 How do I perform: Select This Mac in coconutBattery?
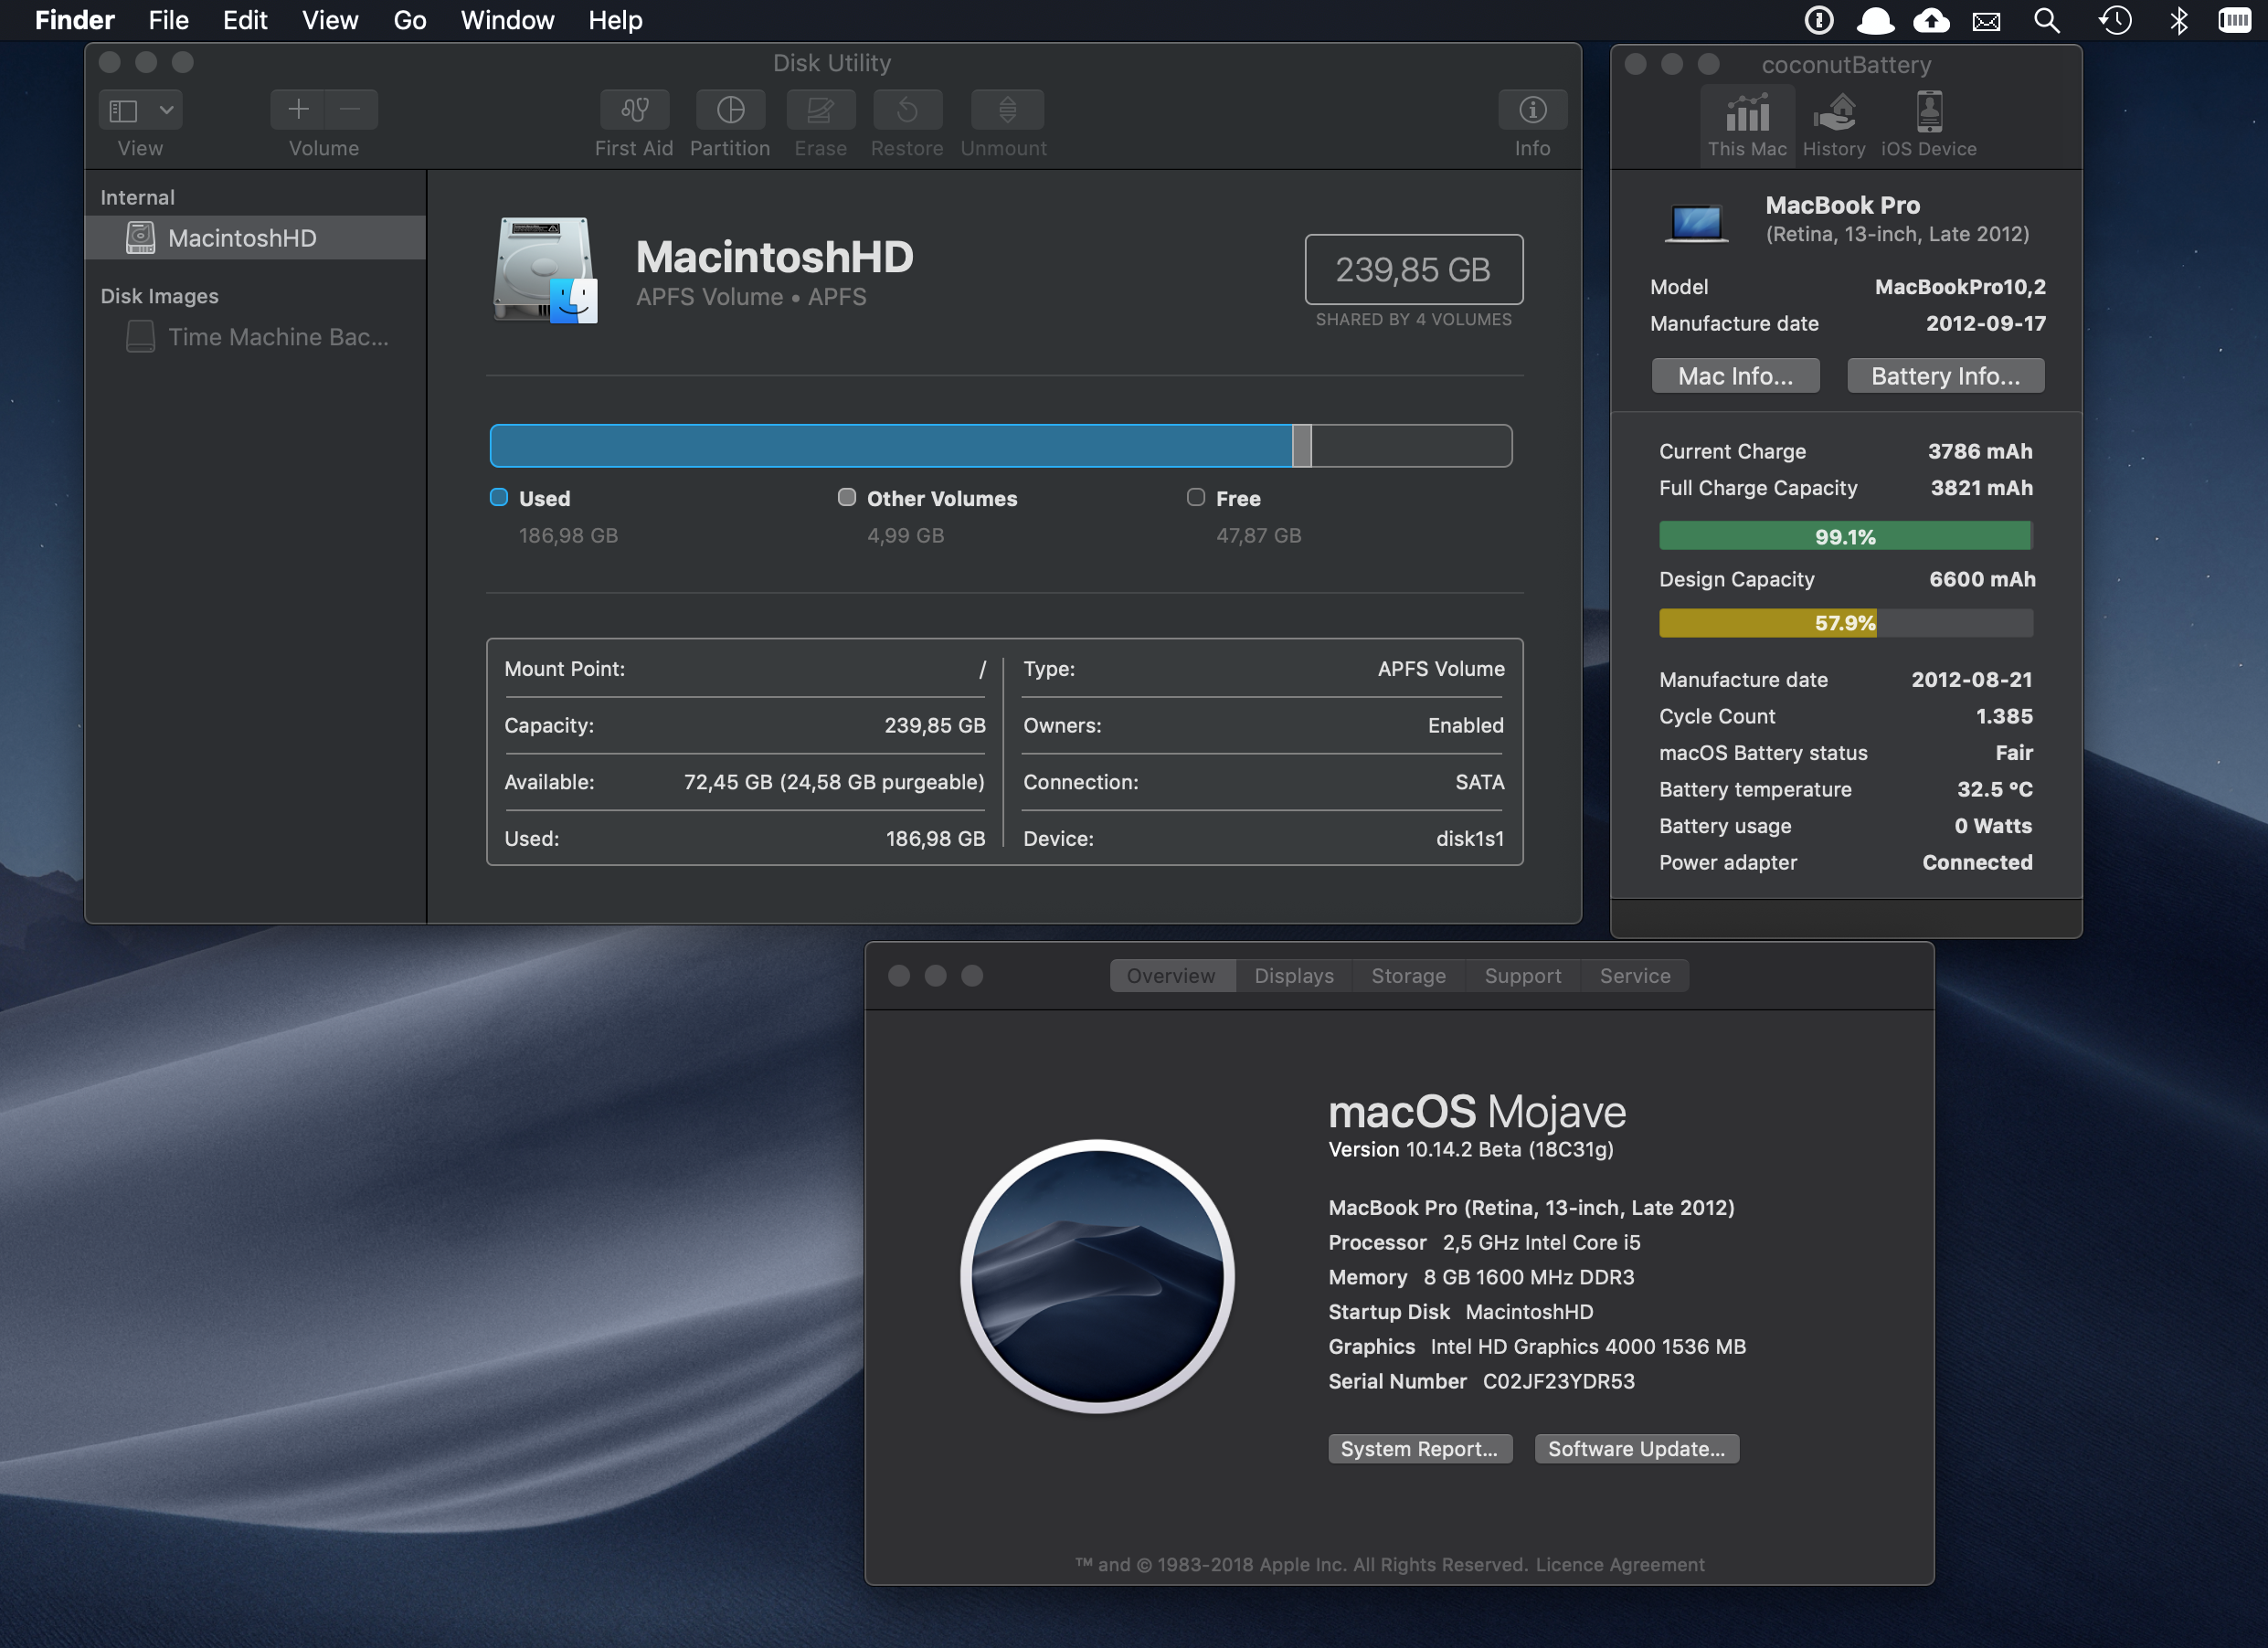(1747, 124)
